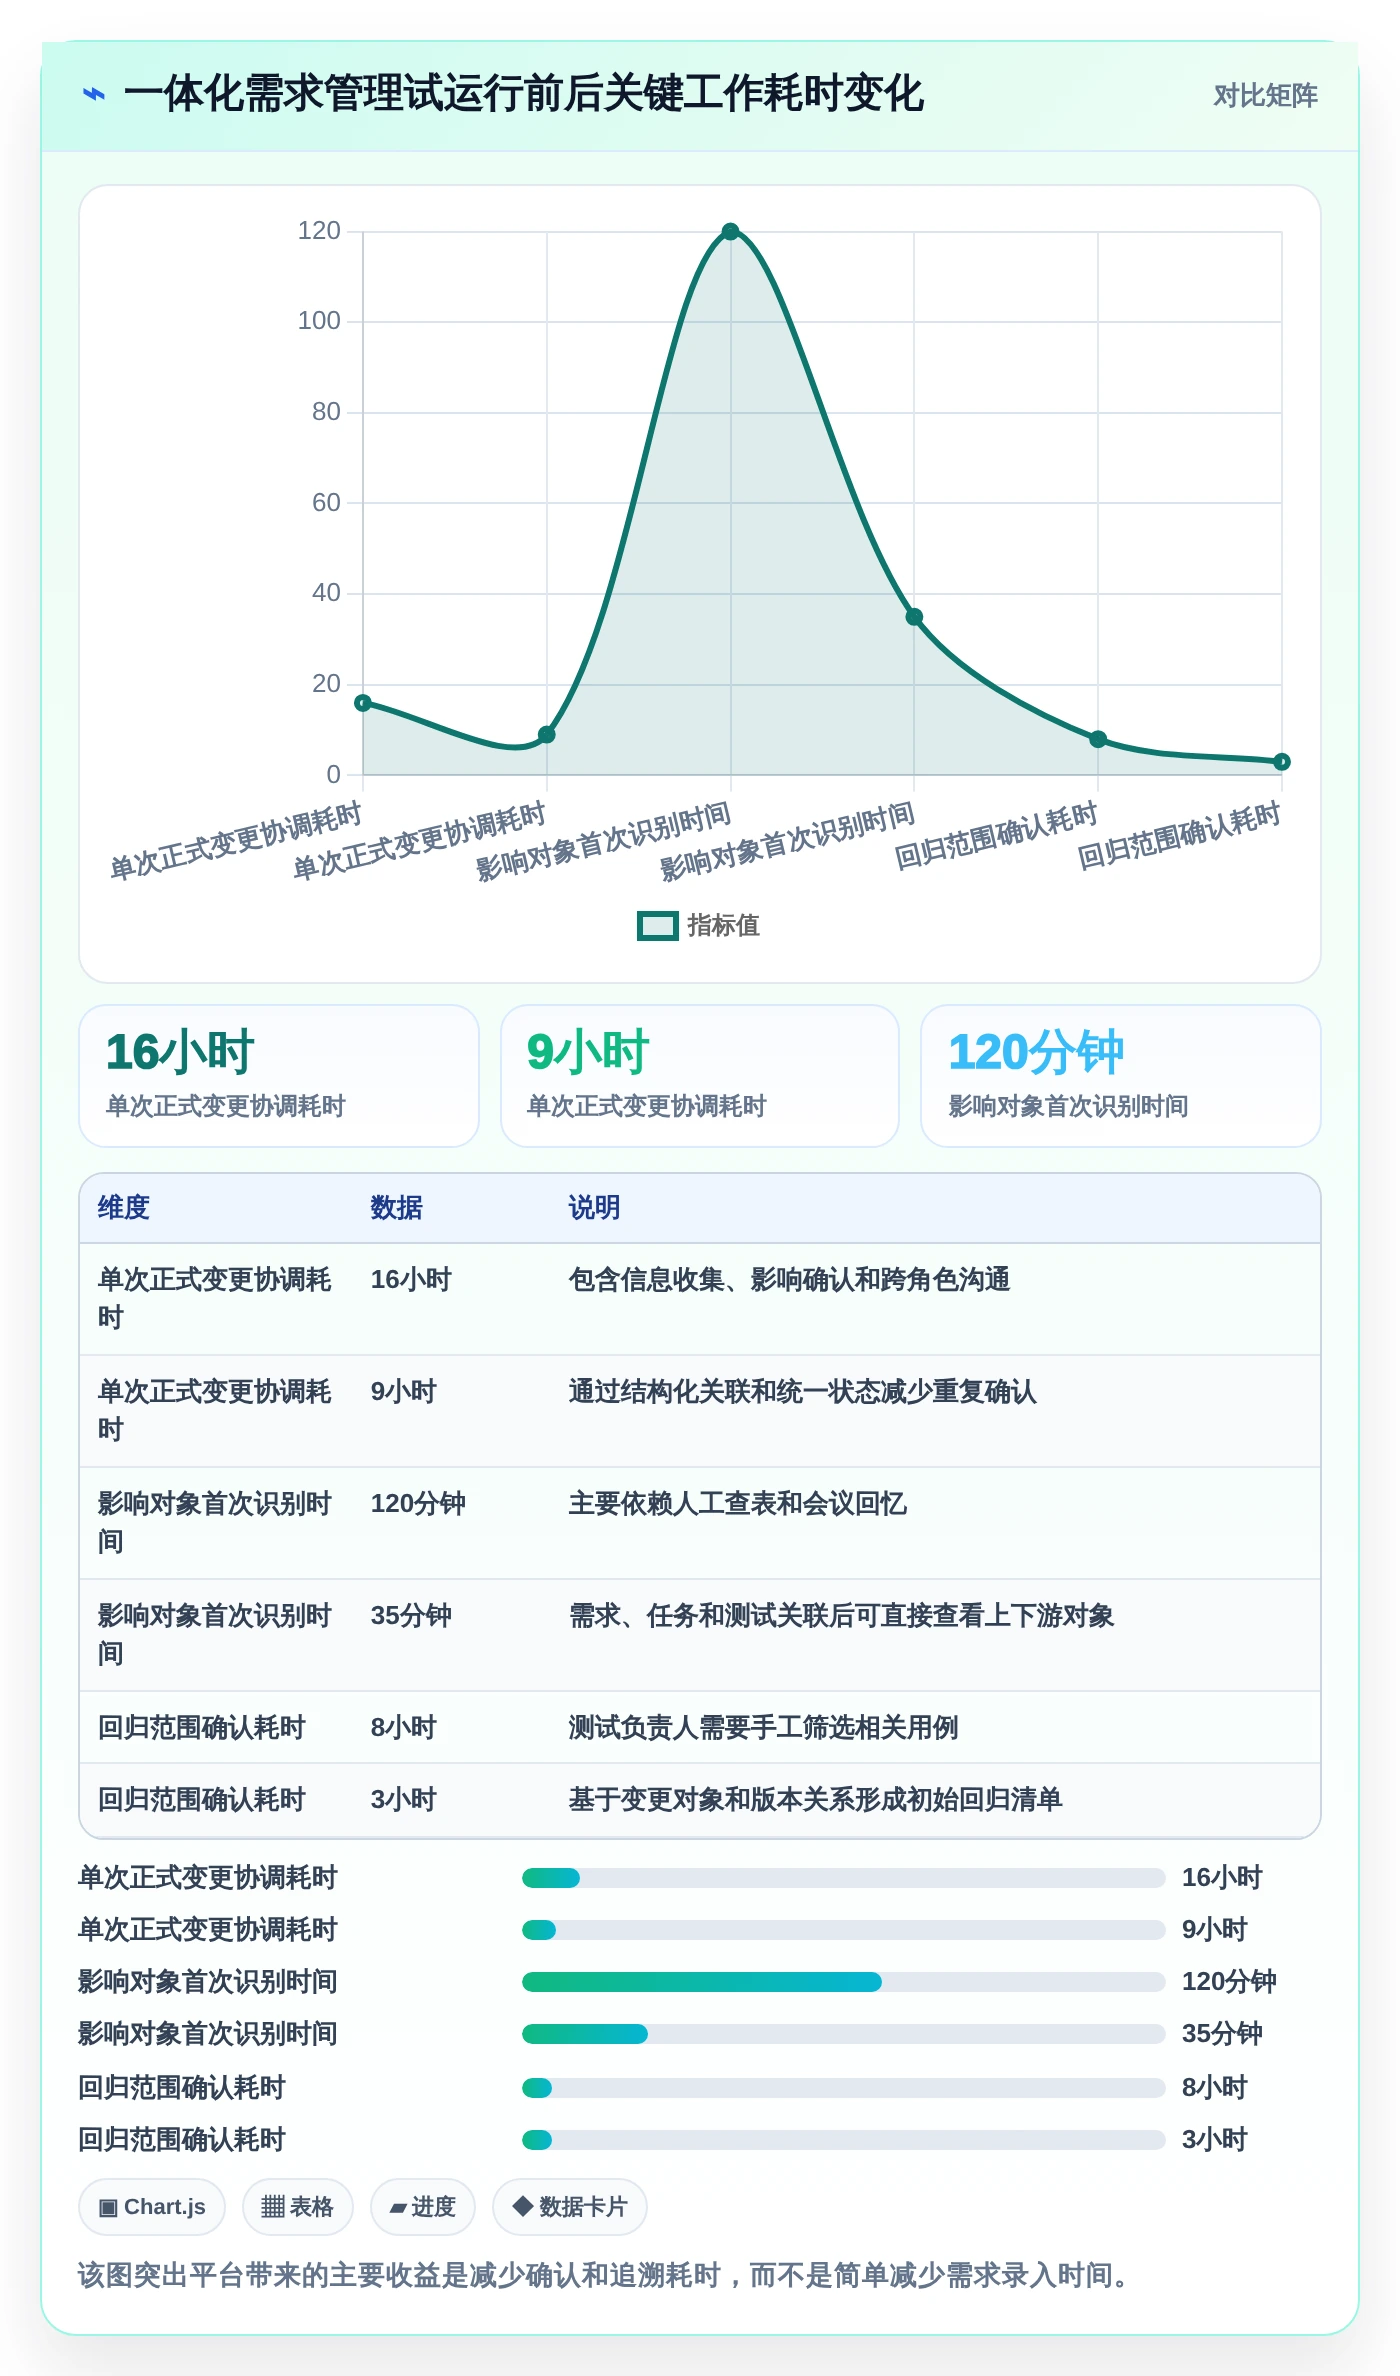Screen dimensions: 1400x2376
Task: Click the progress bar for 35分钟
Action: click(844, 2034)
